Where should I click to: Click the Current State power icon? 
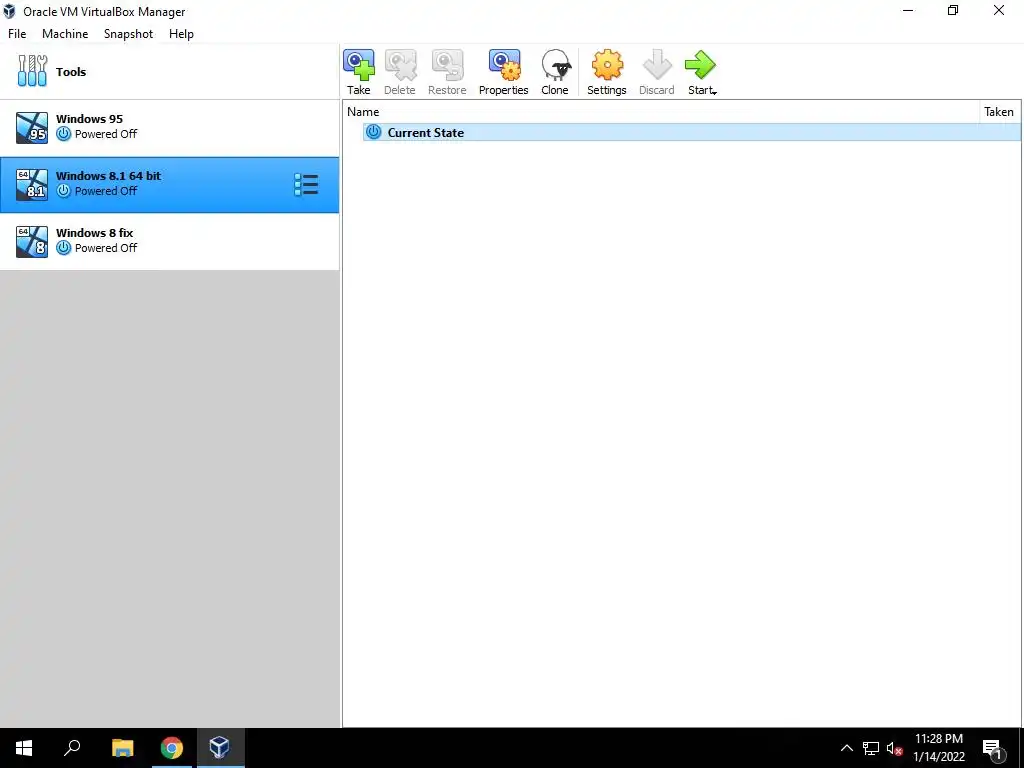[x=374, y=132]
